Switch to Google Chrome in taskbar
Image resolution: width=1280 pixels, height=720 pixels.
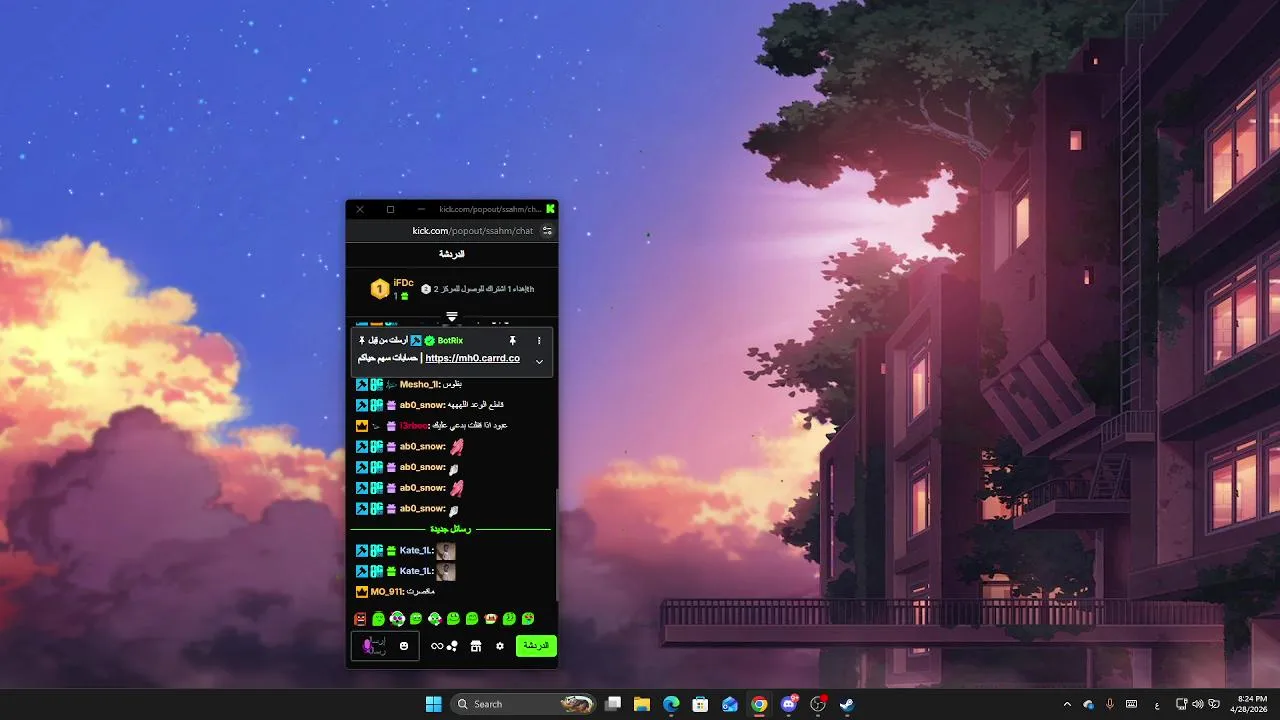pos(760,704)
